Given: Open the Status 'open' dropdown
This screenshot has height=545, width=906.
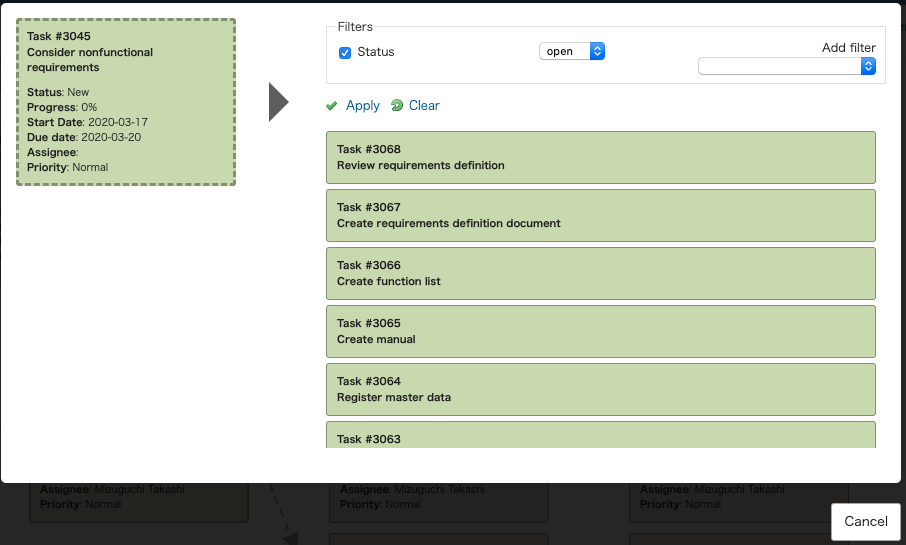Looking at the screenshot, I should [572, 51].
